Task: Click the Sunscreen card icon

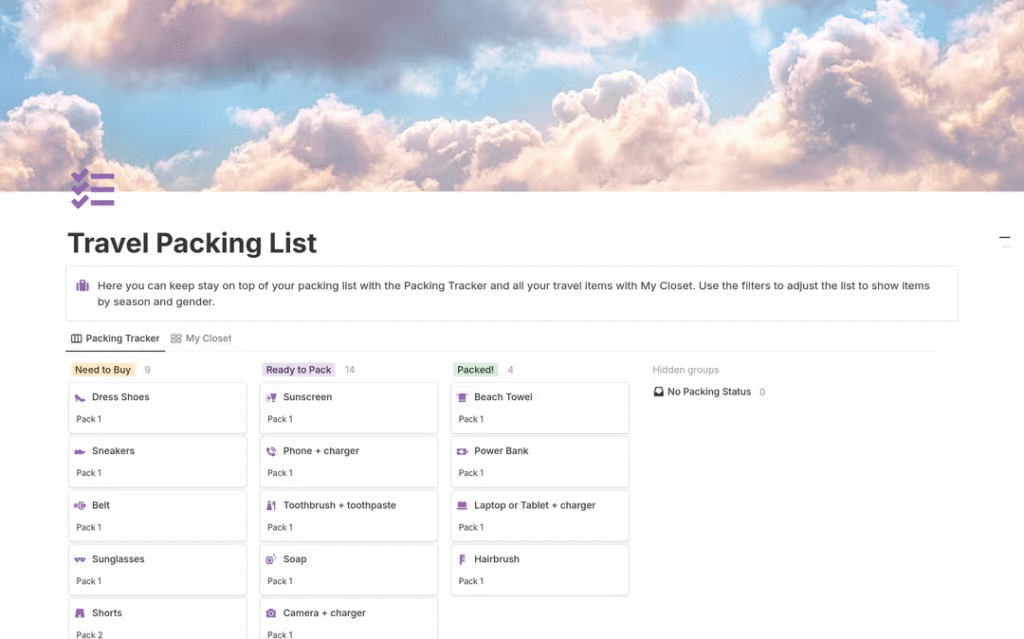Action: (x=271, y=397)
